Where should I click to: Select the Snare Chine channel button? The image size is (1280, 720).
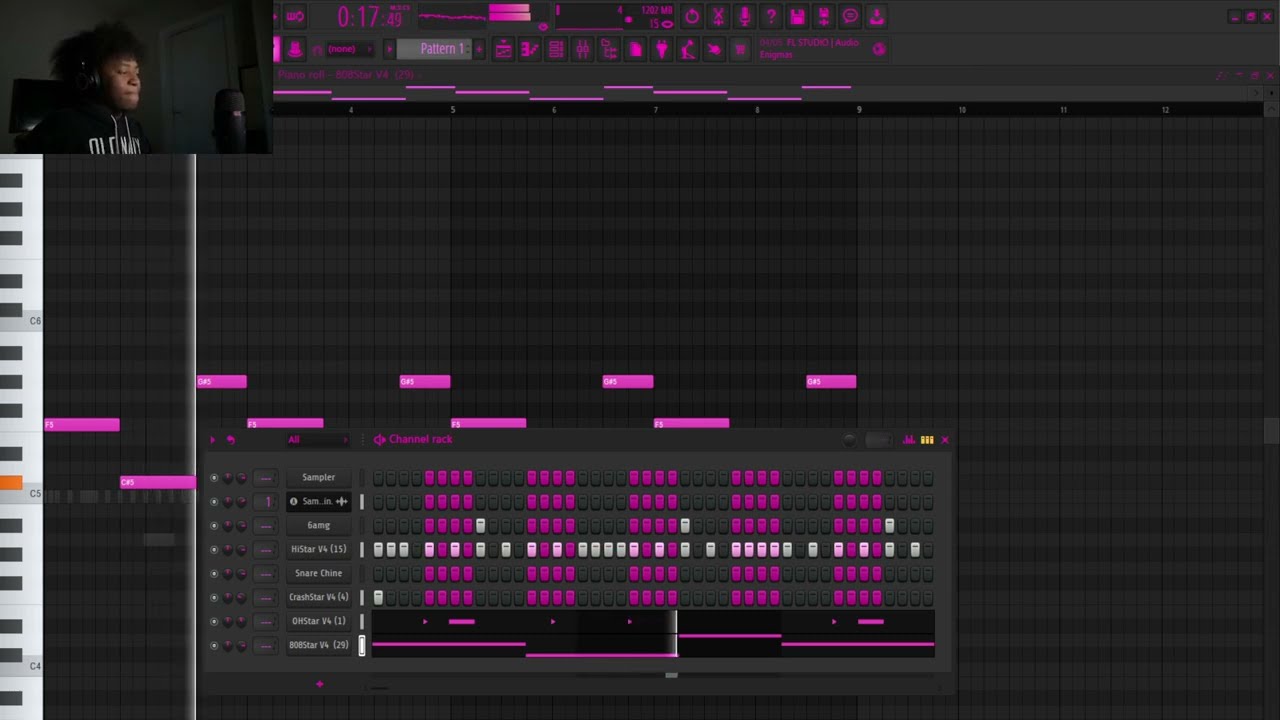pyautogui.click(x=319, y=574)
